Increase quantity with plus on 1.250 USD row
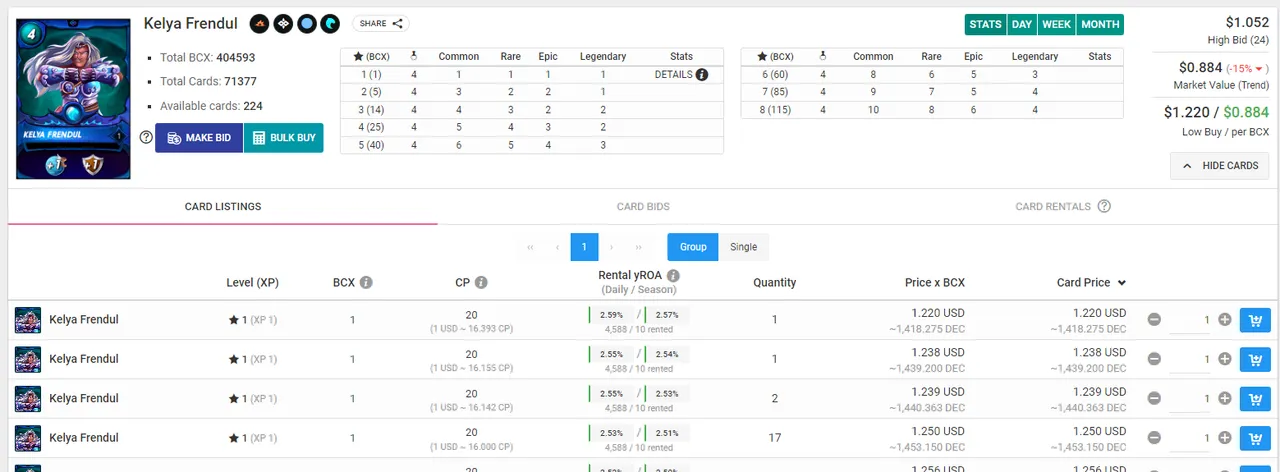Viewport: 1280px width, 472px height. pos(1225,438)
